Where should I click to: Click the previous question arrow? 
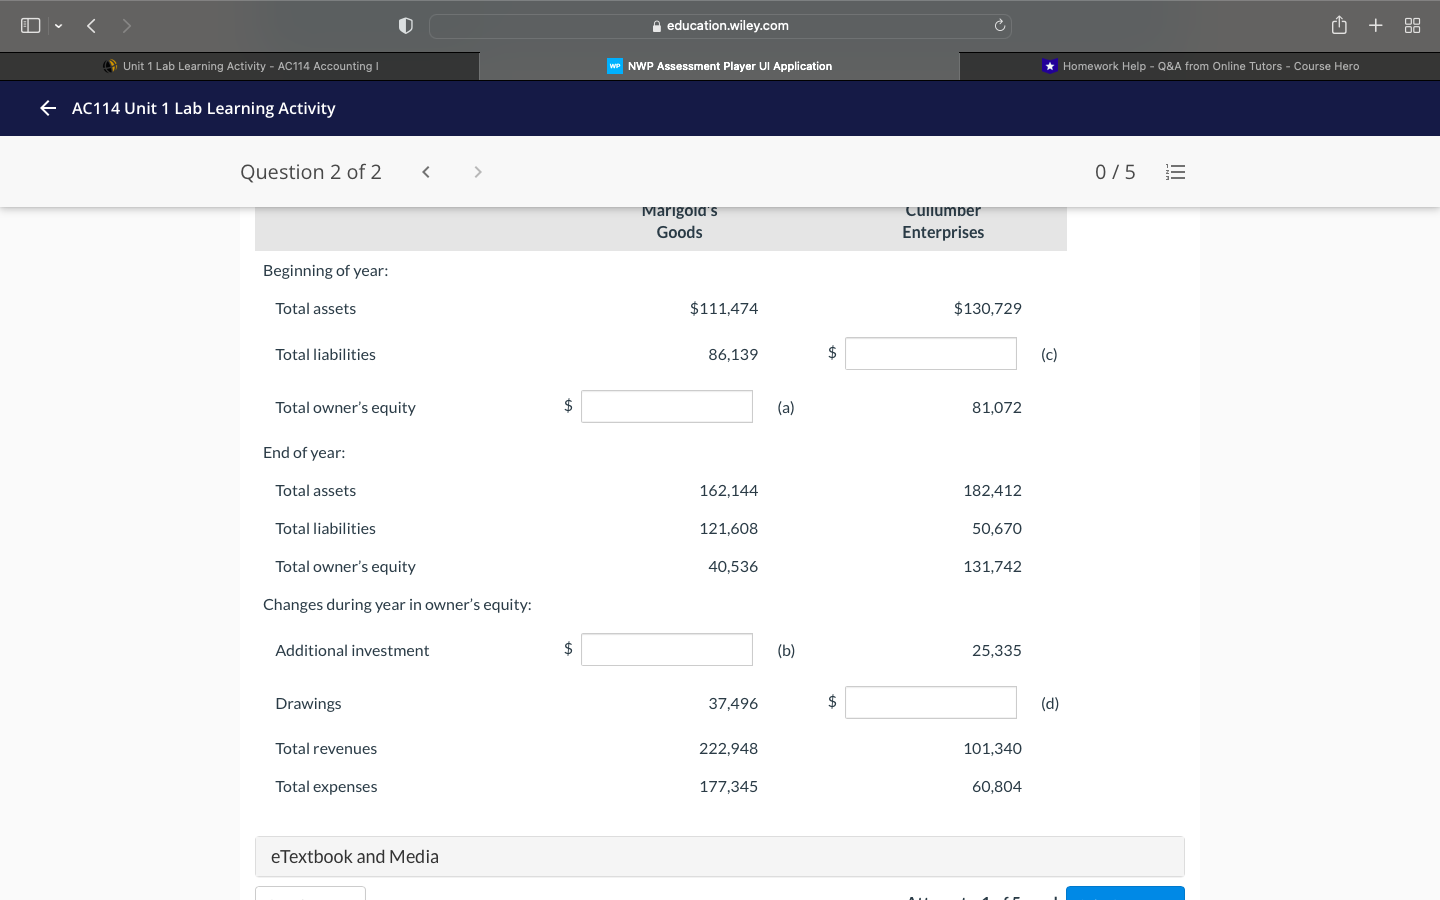click(425, 171)
